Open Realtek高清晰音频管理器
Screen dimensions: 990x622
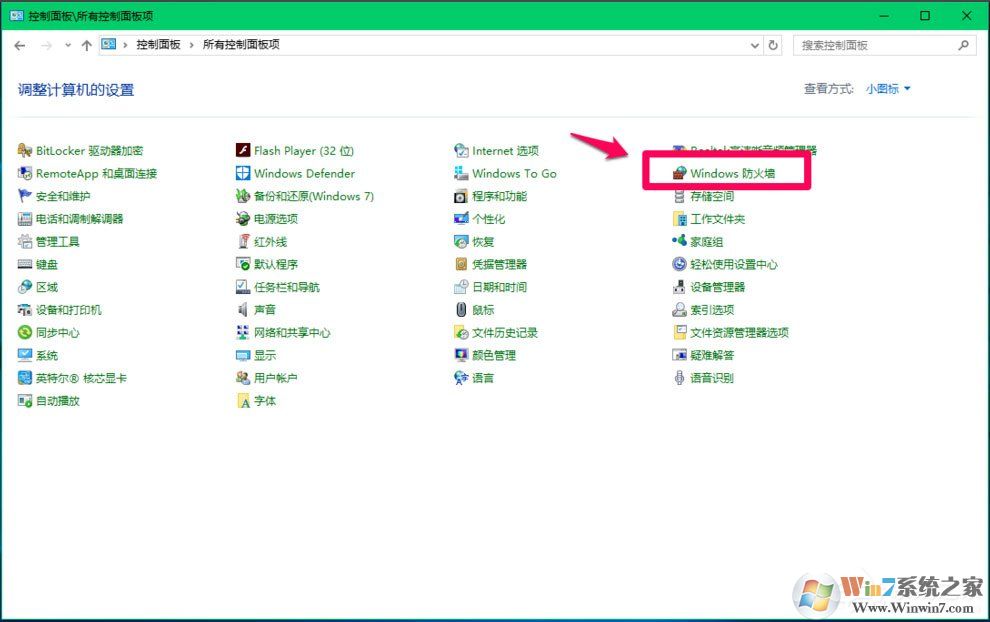pyautogui.click(x=750, y=150)
